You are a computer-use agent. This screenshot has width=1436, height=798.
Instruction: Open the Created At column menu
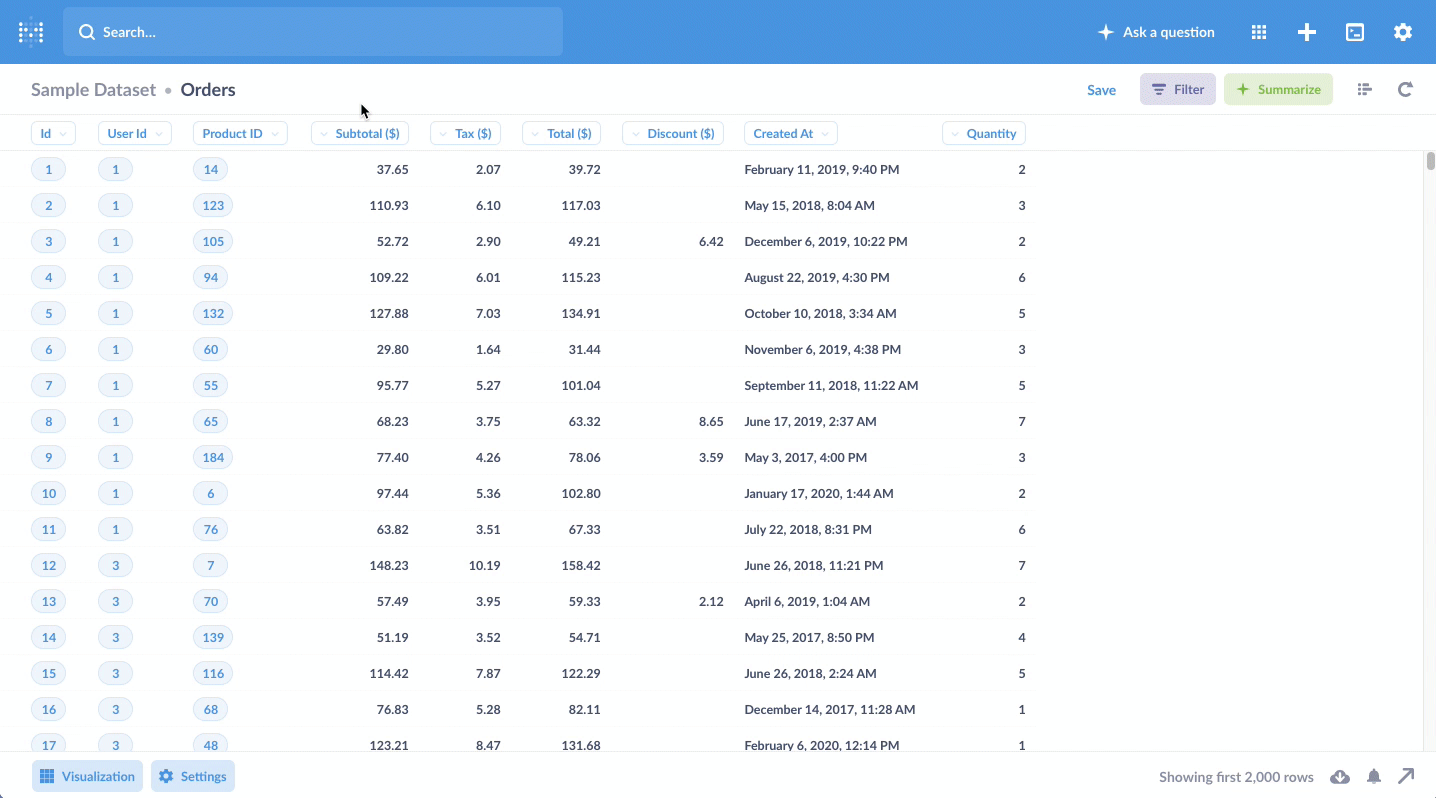(790, 133)
